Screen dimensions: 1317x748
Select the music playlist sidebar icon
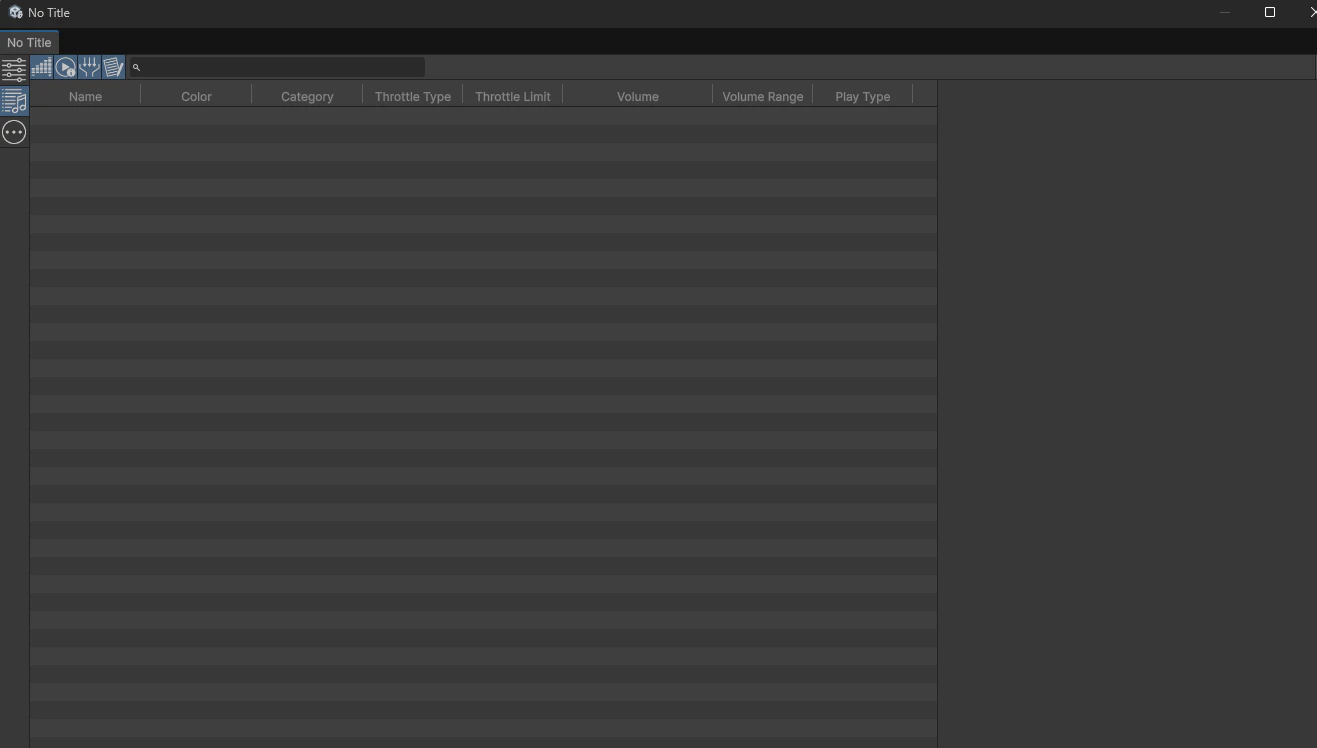pyautogui.click(x=14, y=101)
